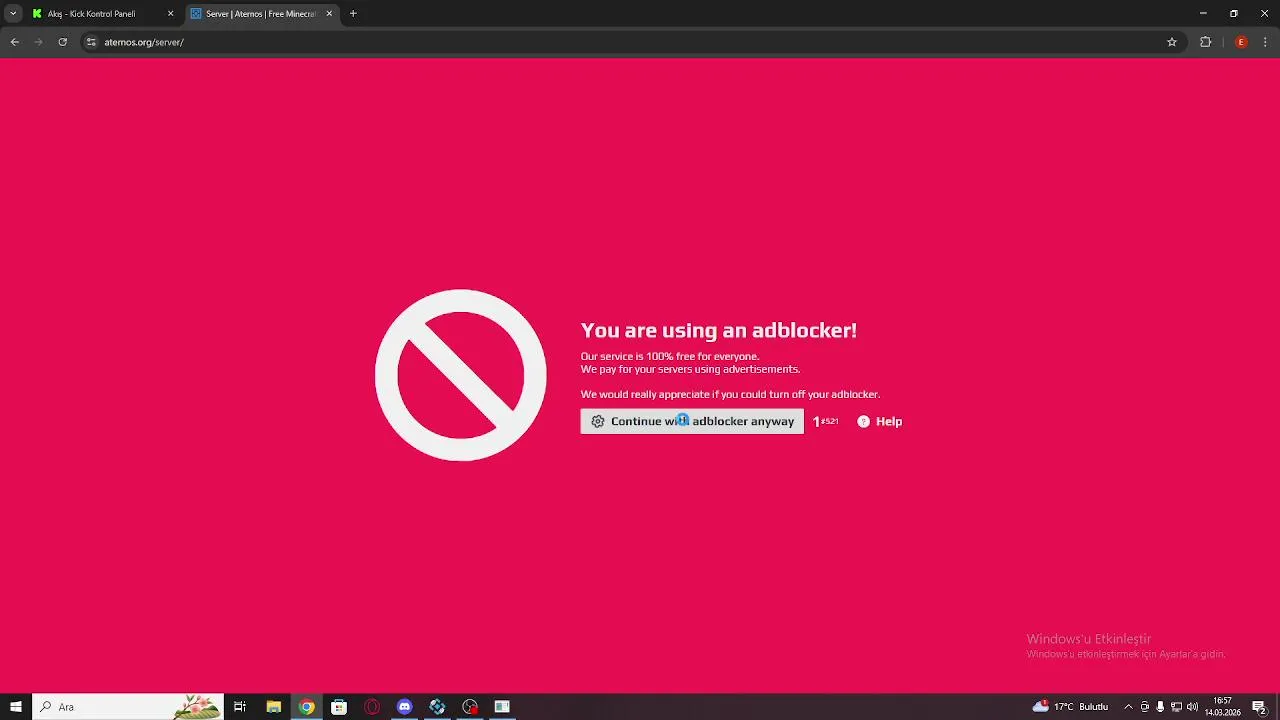This screenshot has width=1280, height=720.
Task: Open the volume control in the tray
Action: click(x=1192, y=707)
